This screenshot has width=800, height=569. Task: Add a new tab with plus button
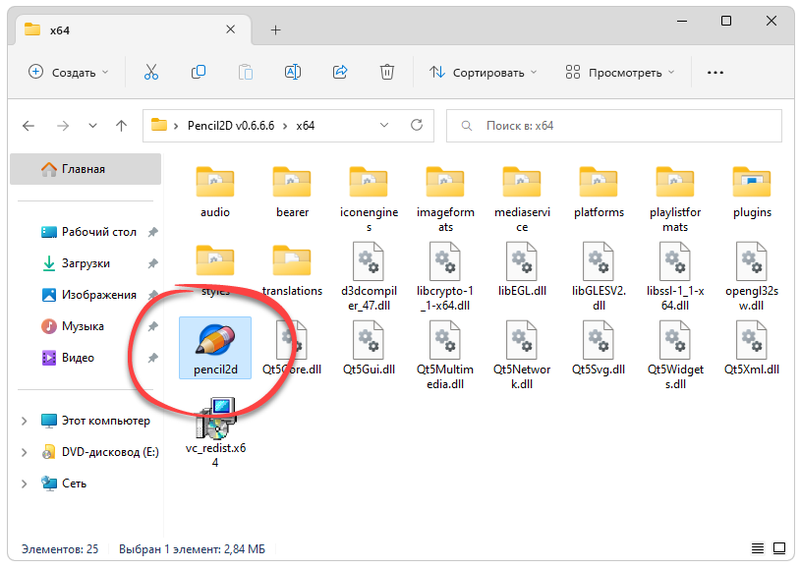[276, 30]
